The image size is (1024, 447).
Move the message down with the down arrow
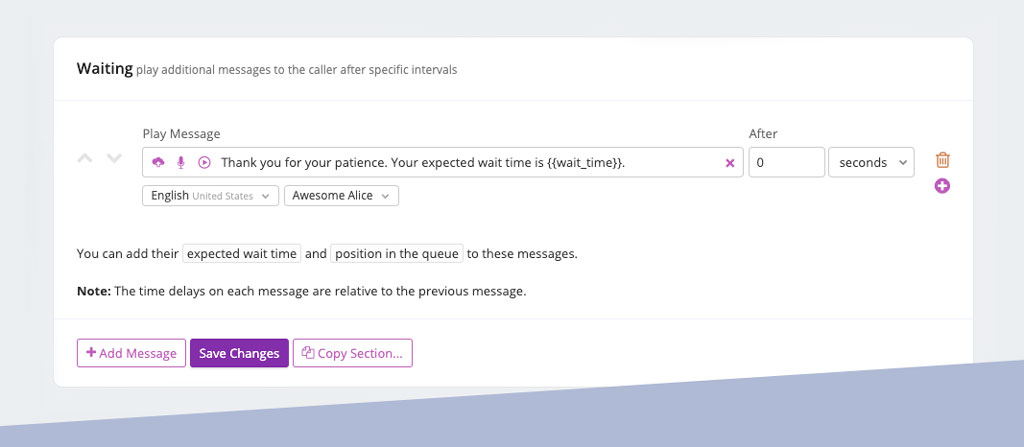coord(114,159)
